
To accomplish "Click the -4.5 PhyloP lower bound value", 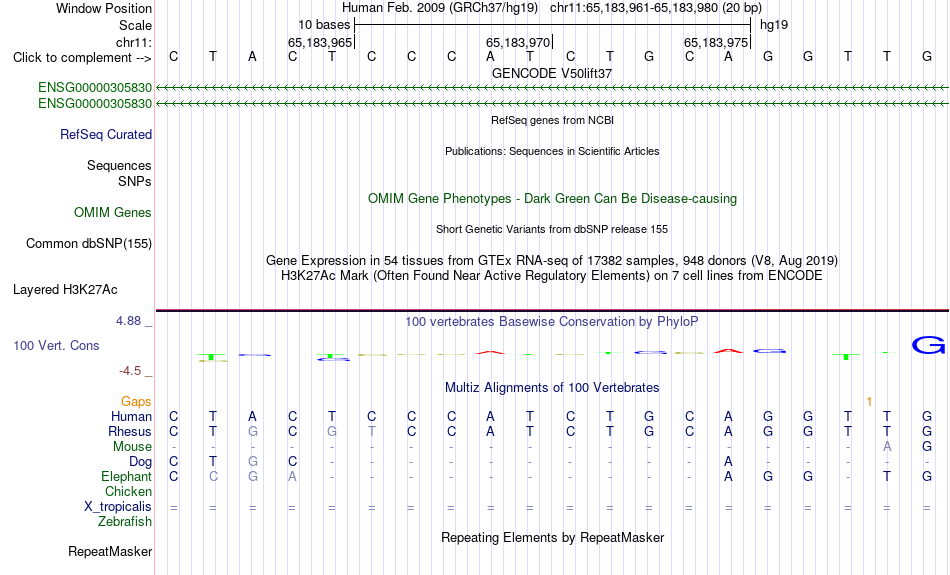I will (130, 371).
